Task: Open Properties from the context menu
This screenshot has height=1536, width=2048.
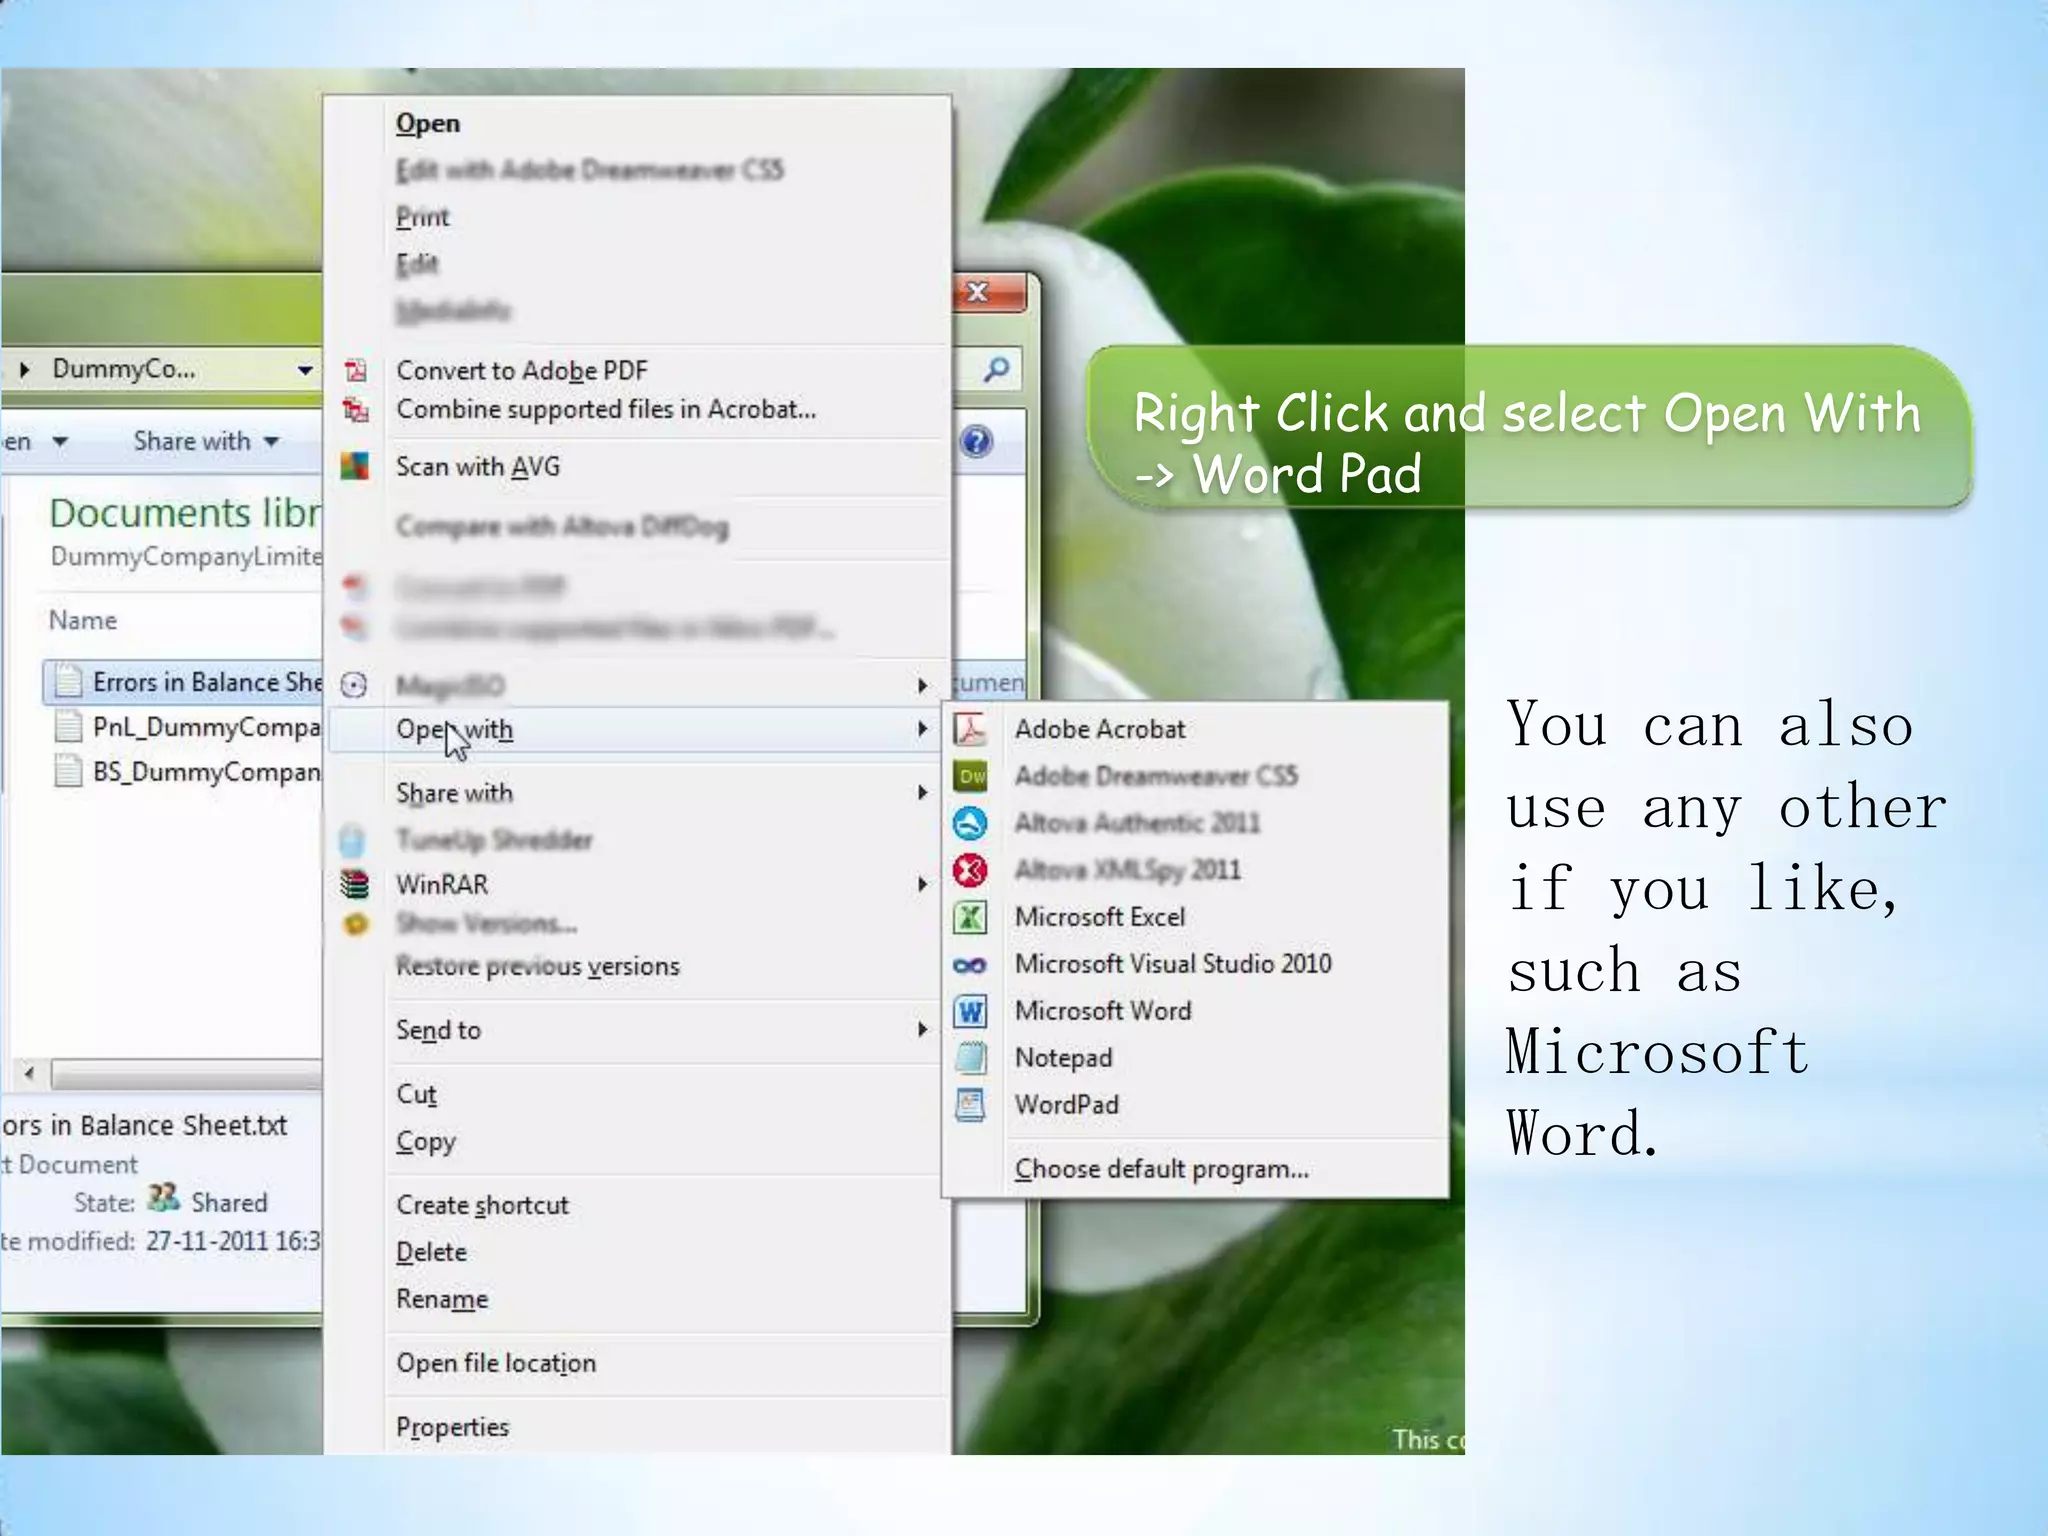Action: [x=453, y=1427]
